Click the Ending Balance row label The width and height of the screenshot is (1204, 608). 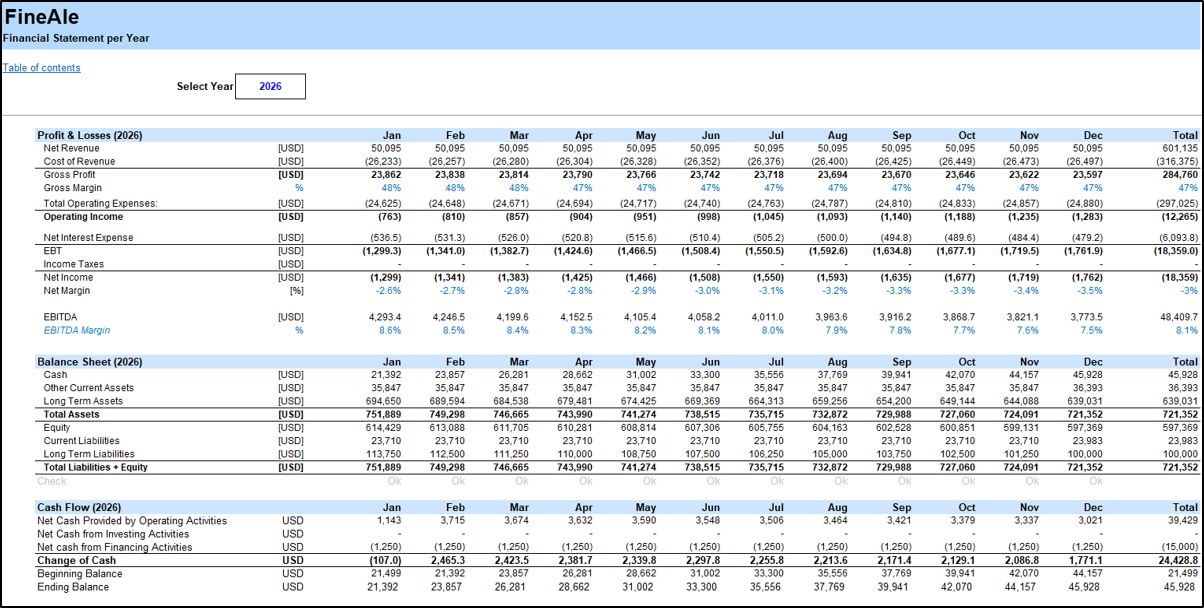(73, 587)
